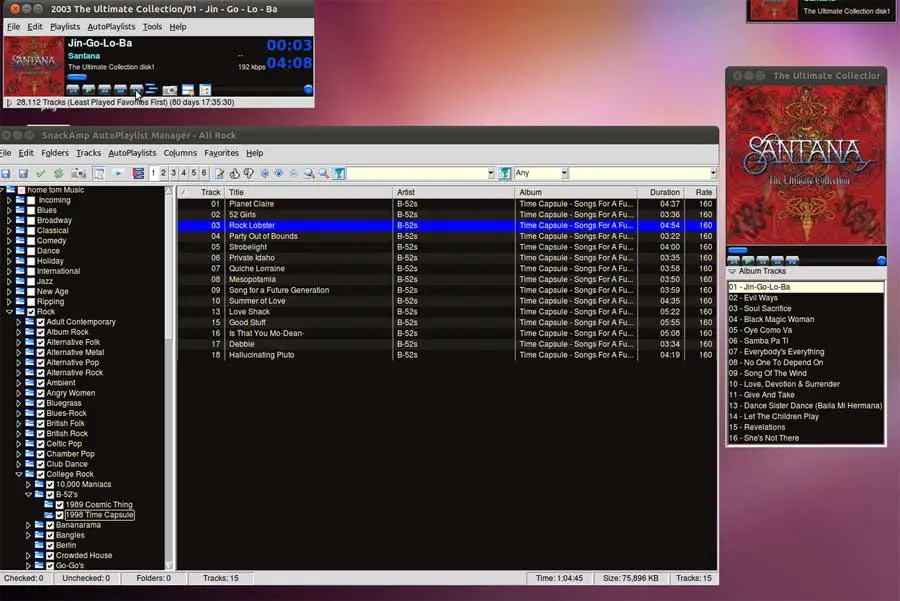Select column layout button 1
The height and width of the screenshot is (601, 900).
coord(153,173)
